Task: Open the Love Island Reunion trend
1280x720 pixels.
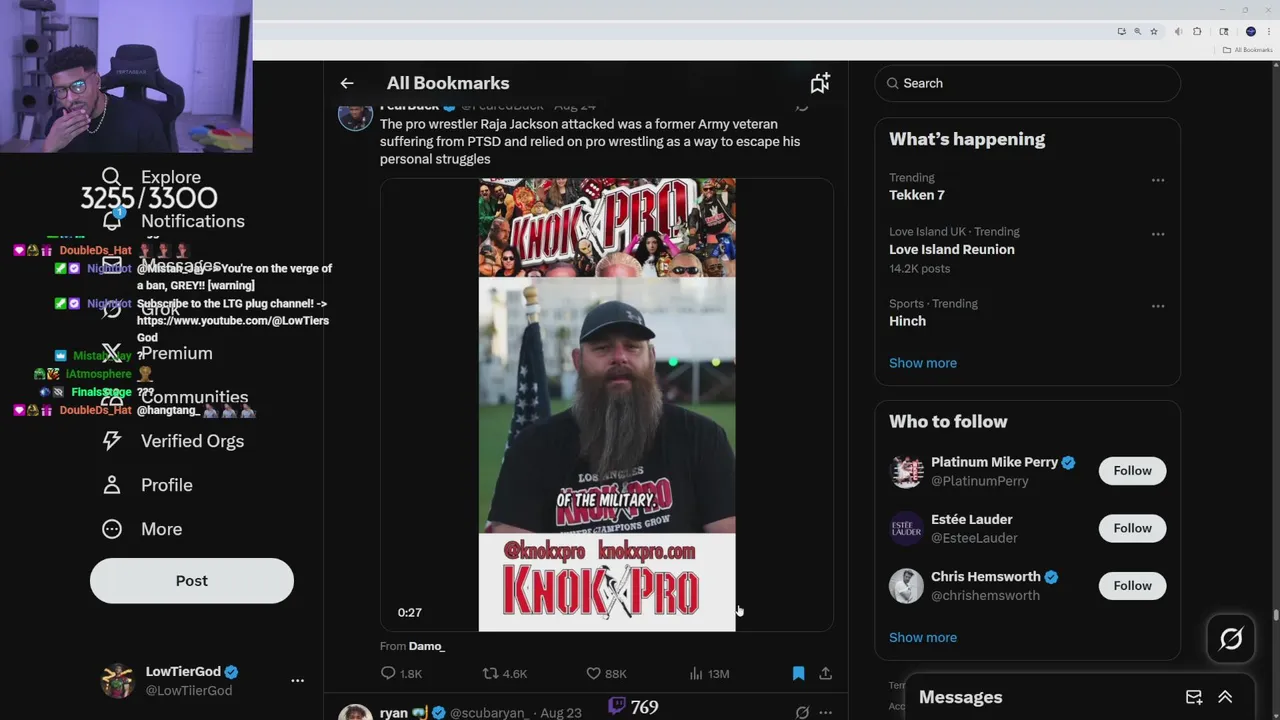Action: click(x=952, y=249)
